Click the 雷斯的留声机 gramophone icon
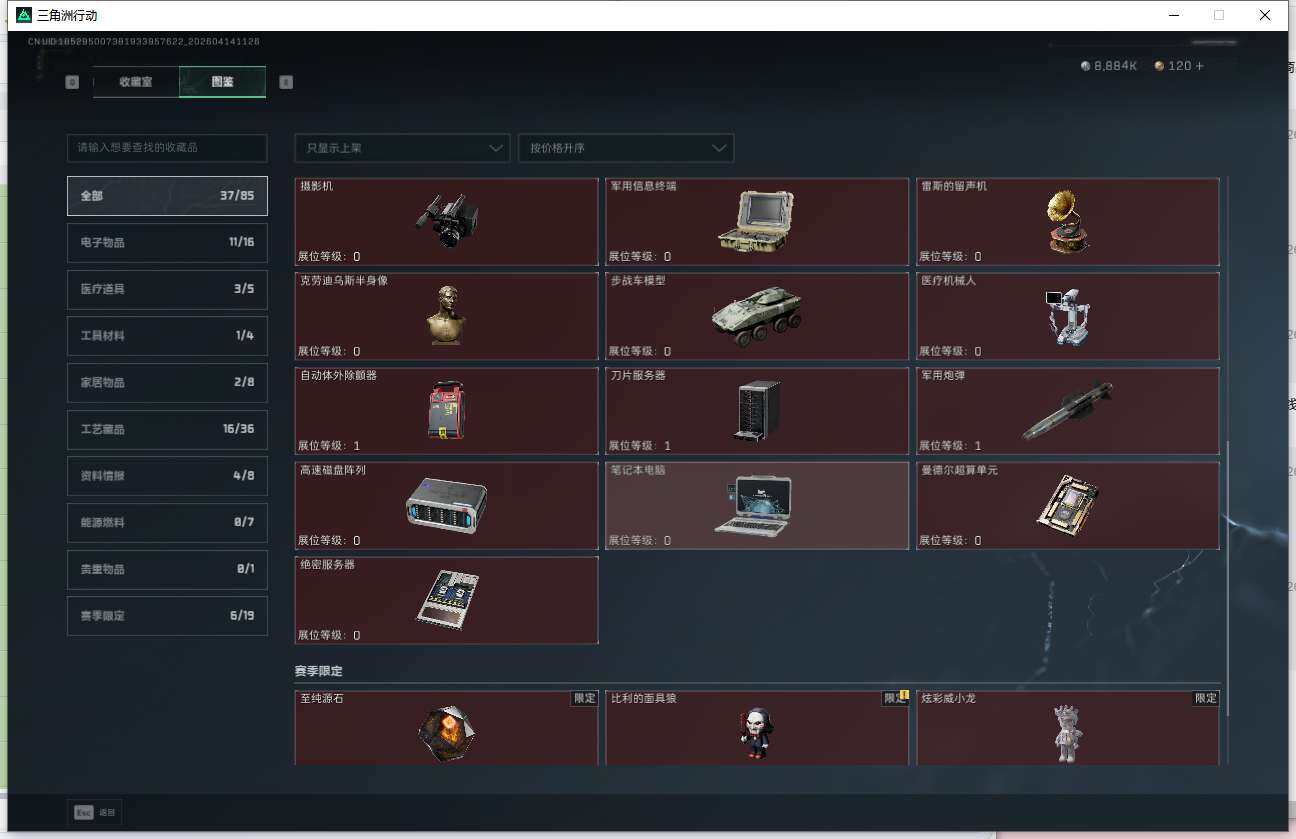Screen dimensions: 1296x839 [x=1067, y=221]
